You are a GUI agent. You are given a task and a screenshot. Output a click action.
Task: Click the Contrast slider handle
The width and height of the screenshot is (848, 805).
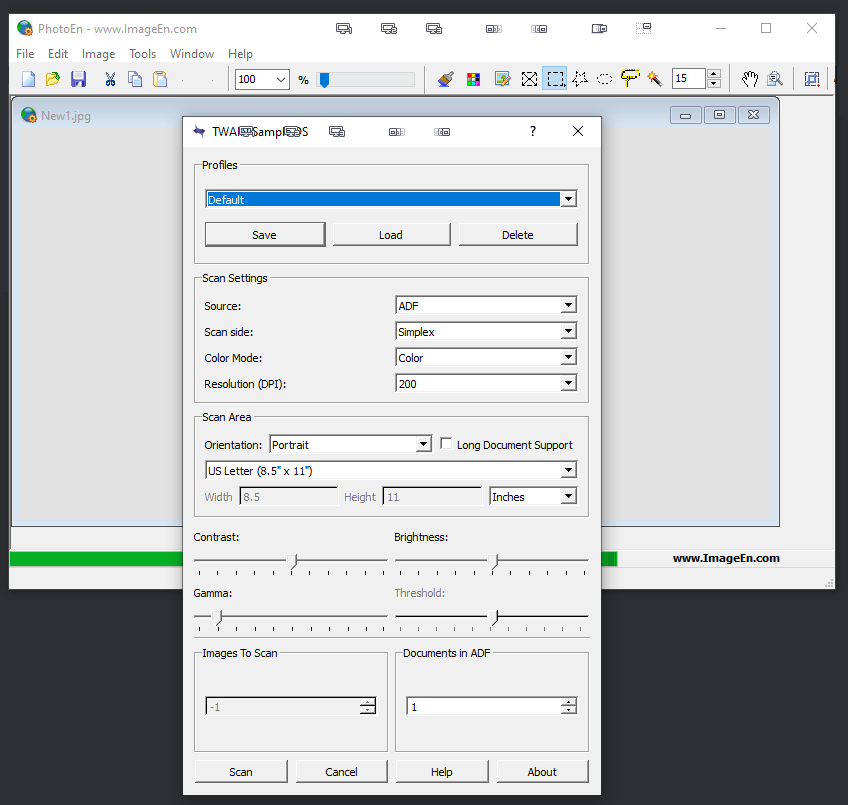(292, 562)
